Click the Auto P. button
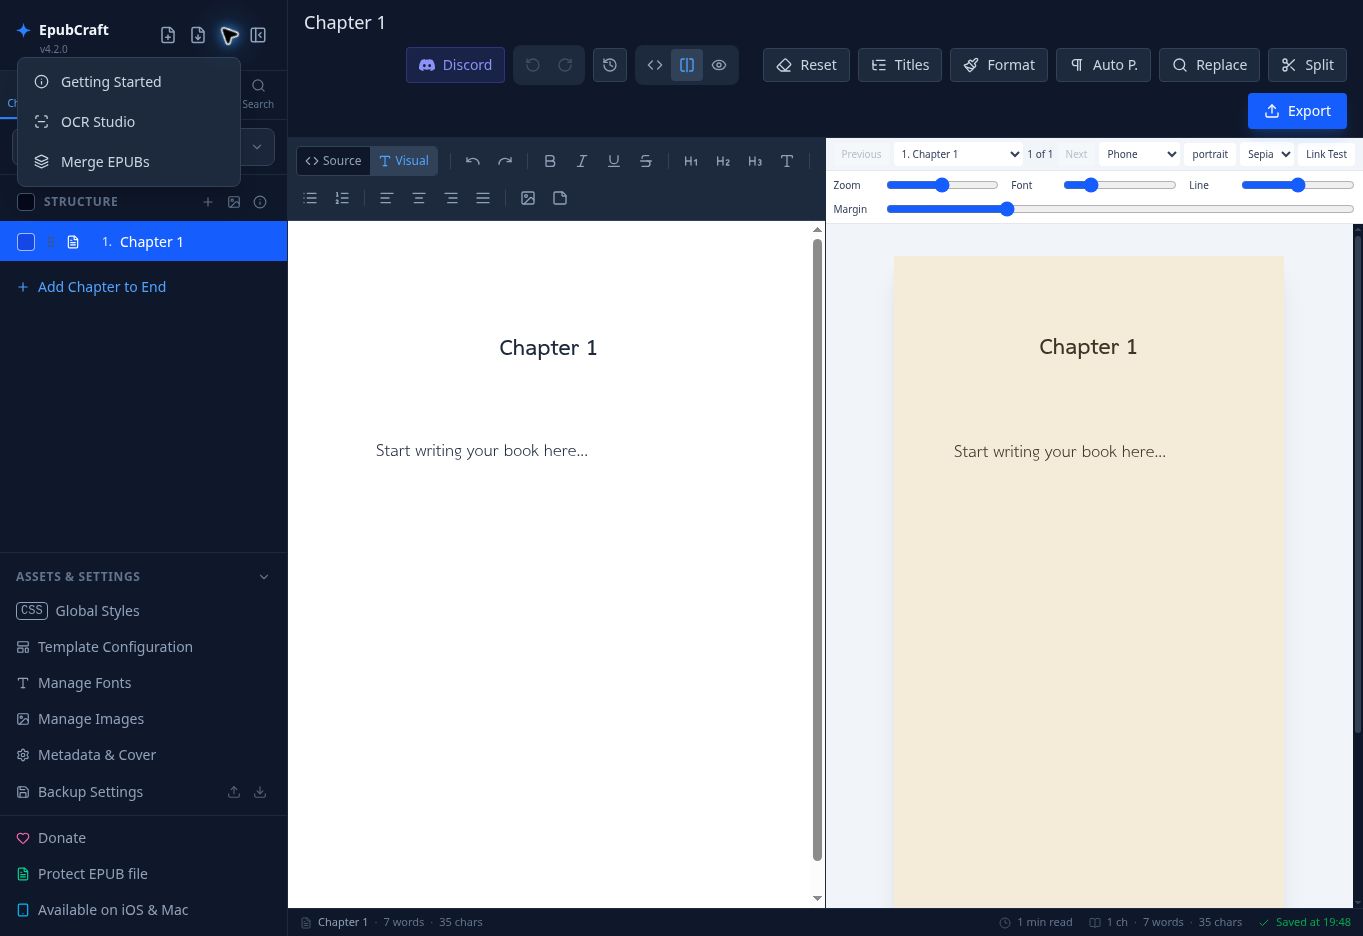Screen dimensions: 1363x936 point(1103,65)
